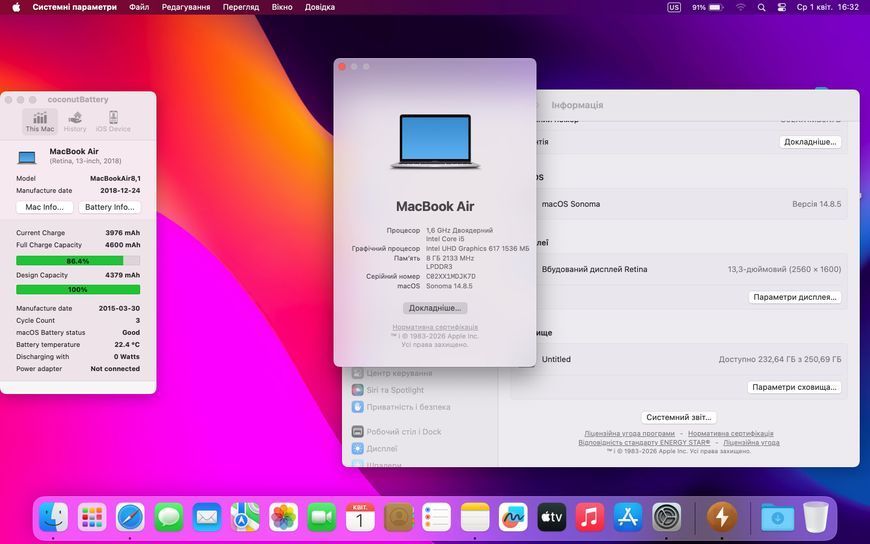This screenshot has width=870, height=544.
Task: Click Системний звіт... button
Action: point(679,417)
